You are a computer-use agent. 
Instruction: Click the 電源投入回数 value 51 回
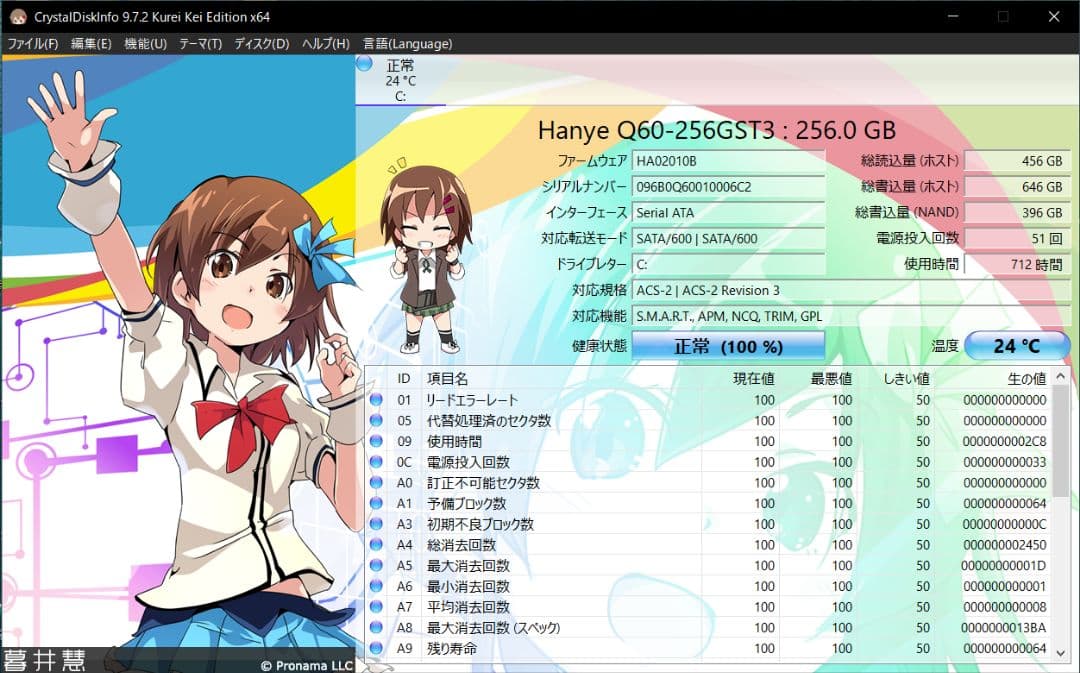tap(1017, 239)
